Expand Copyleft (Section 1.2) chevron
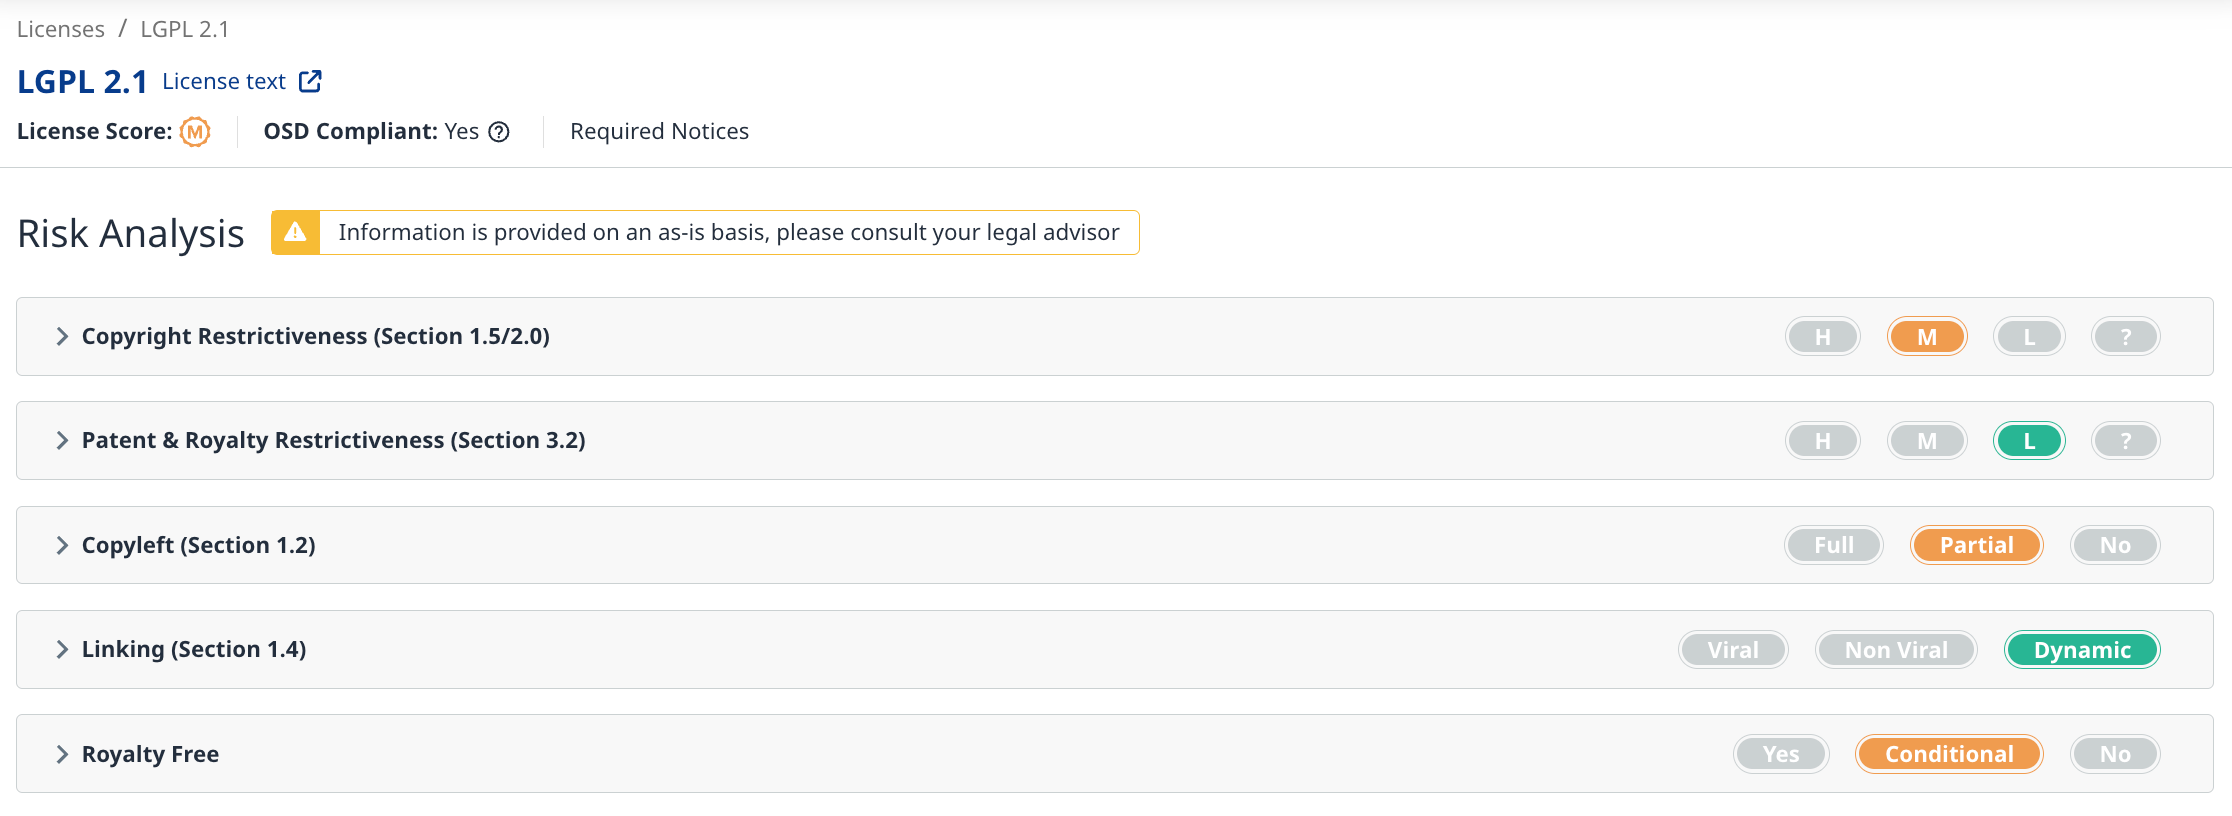 (x=62, y=545)
